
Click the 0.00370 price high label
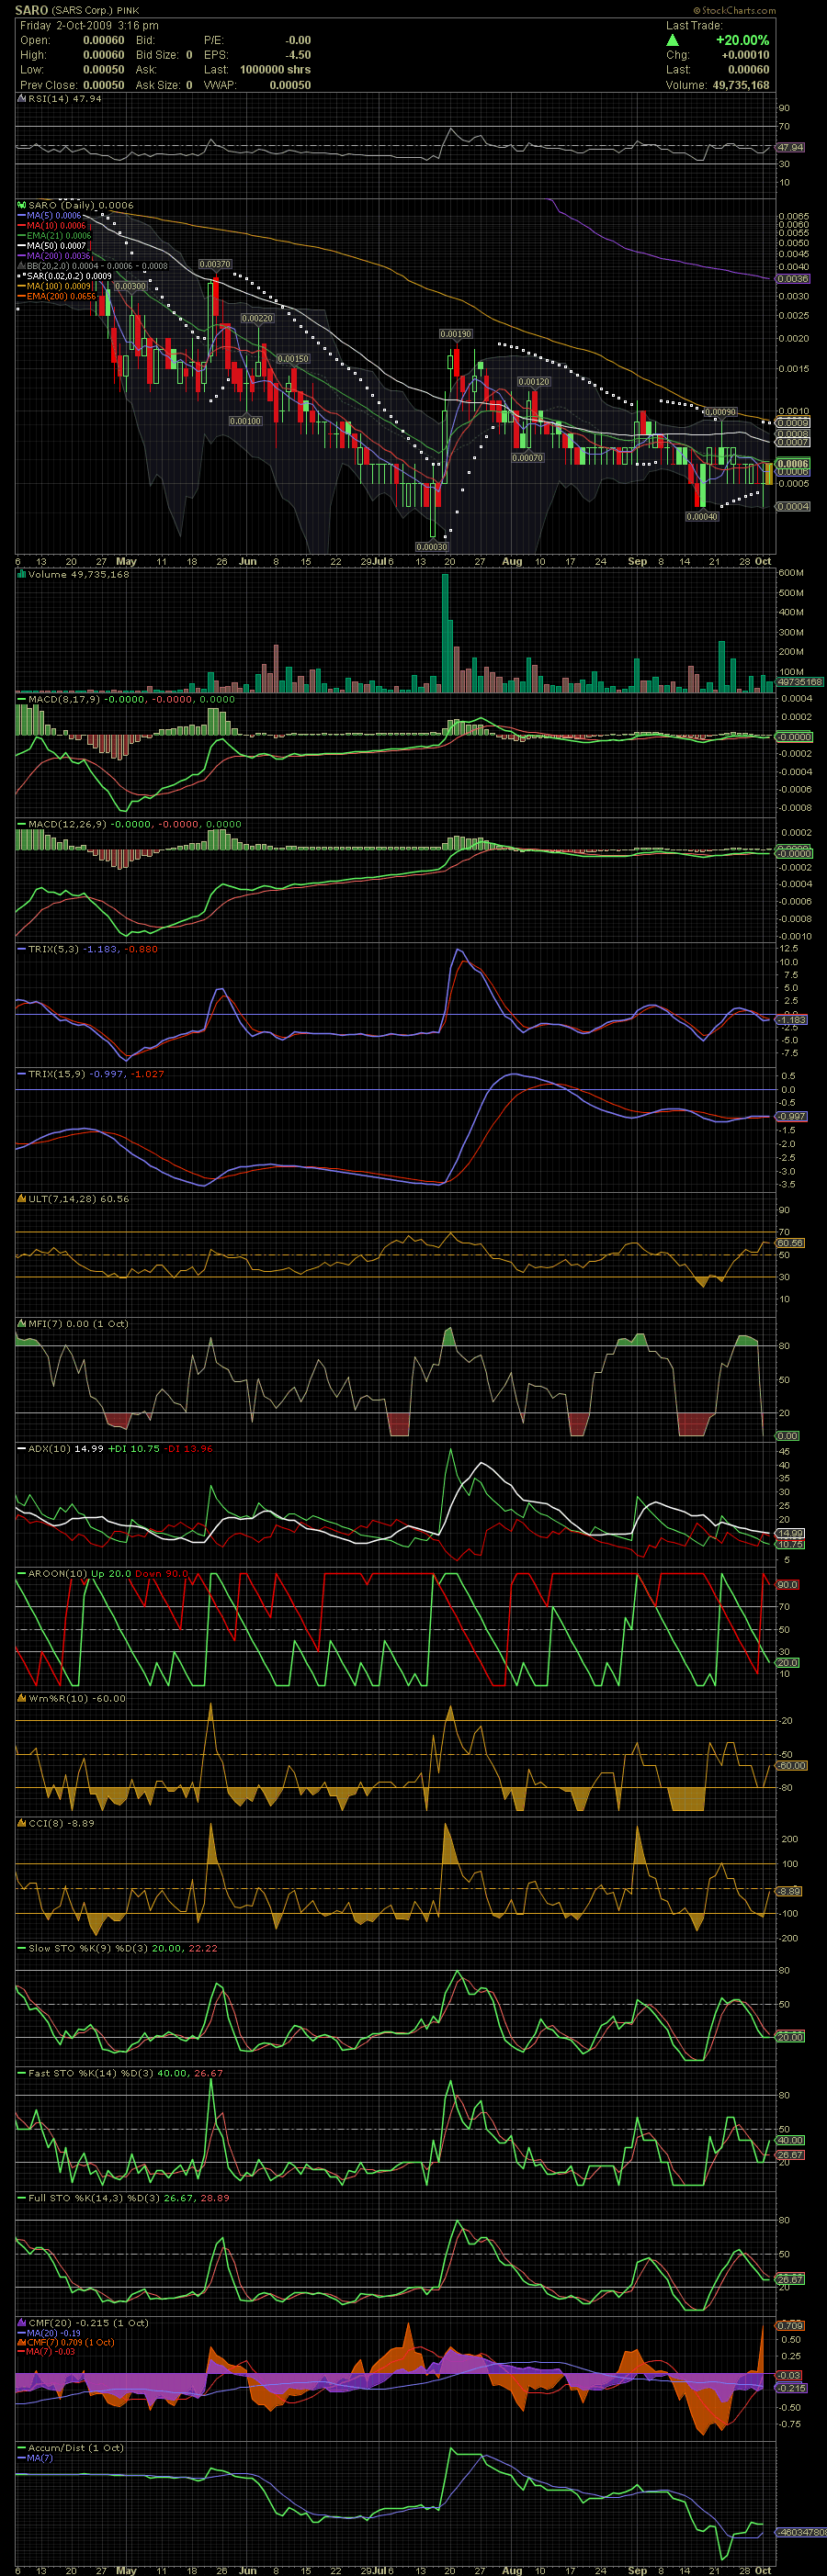(x=215, y=264)
